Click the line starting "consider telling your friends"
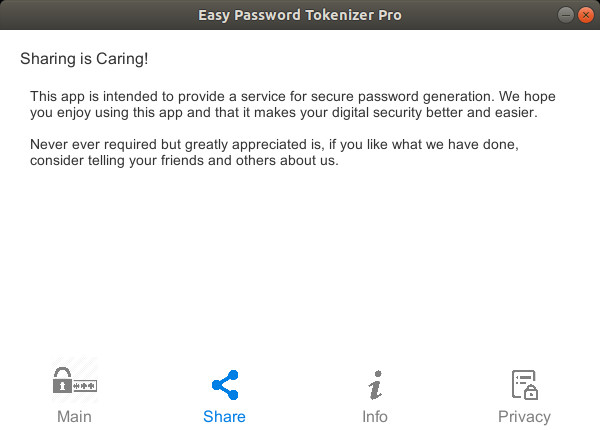Viewport: 600px width, 430px height. 184,161
